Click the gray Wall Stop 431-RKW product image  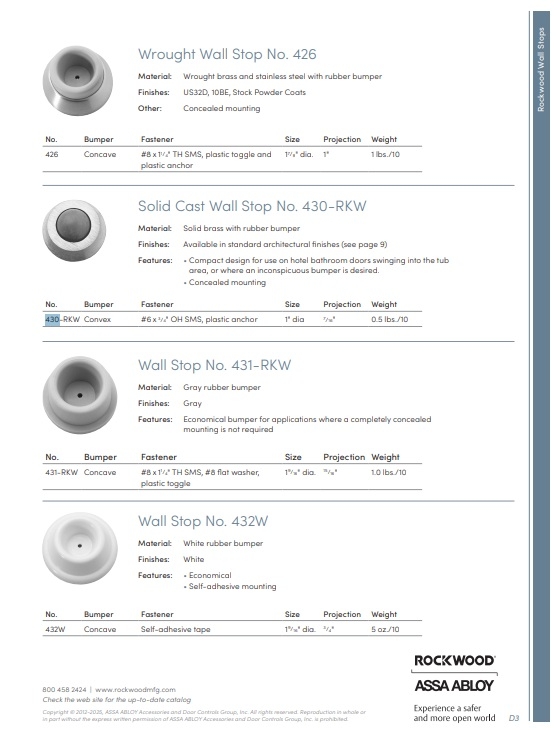80,394
